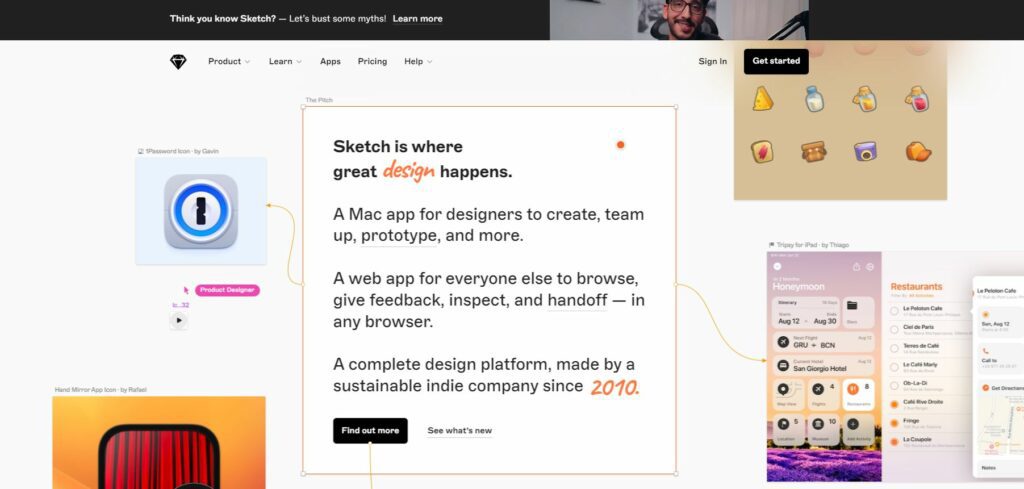1024x489 pixels.
Task: Expand the Help dropdown menu
Action: pos(418,61)
